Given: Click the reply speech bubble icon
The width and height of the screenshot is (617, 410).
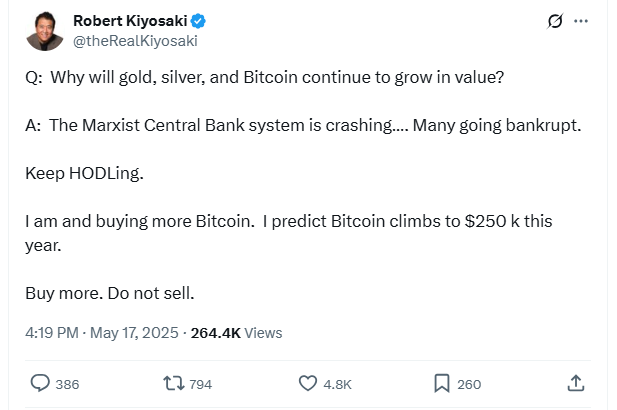Looking at the screenshot, I should tap(40, 383).
